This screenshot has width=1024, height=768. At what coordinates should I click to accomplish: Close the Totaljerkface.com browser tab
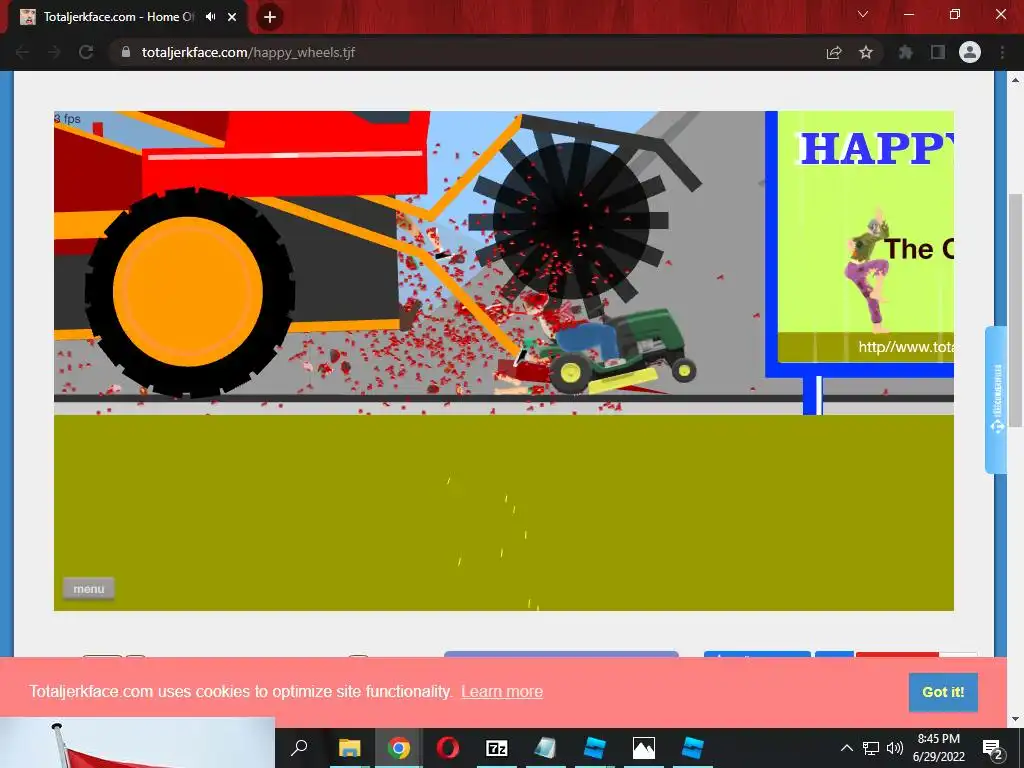pyautogui.click(x=232, y=17)
